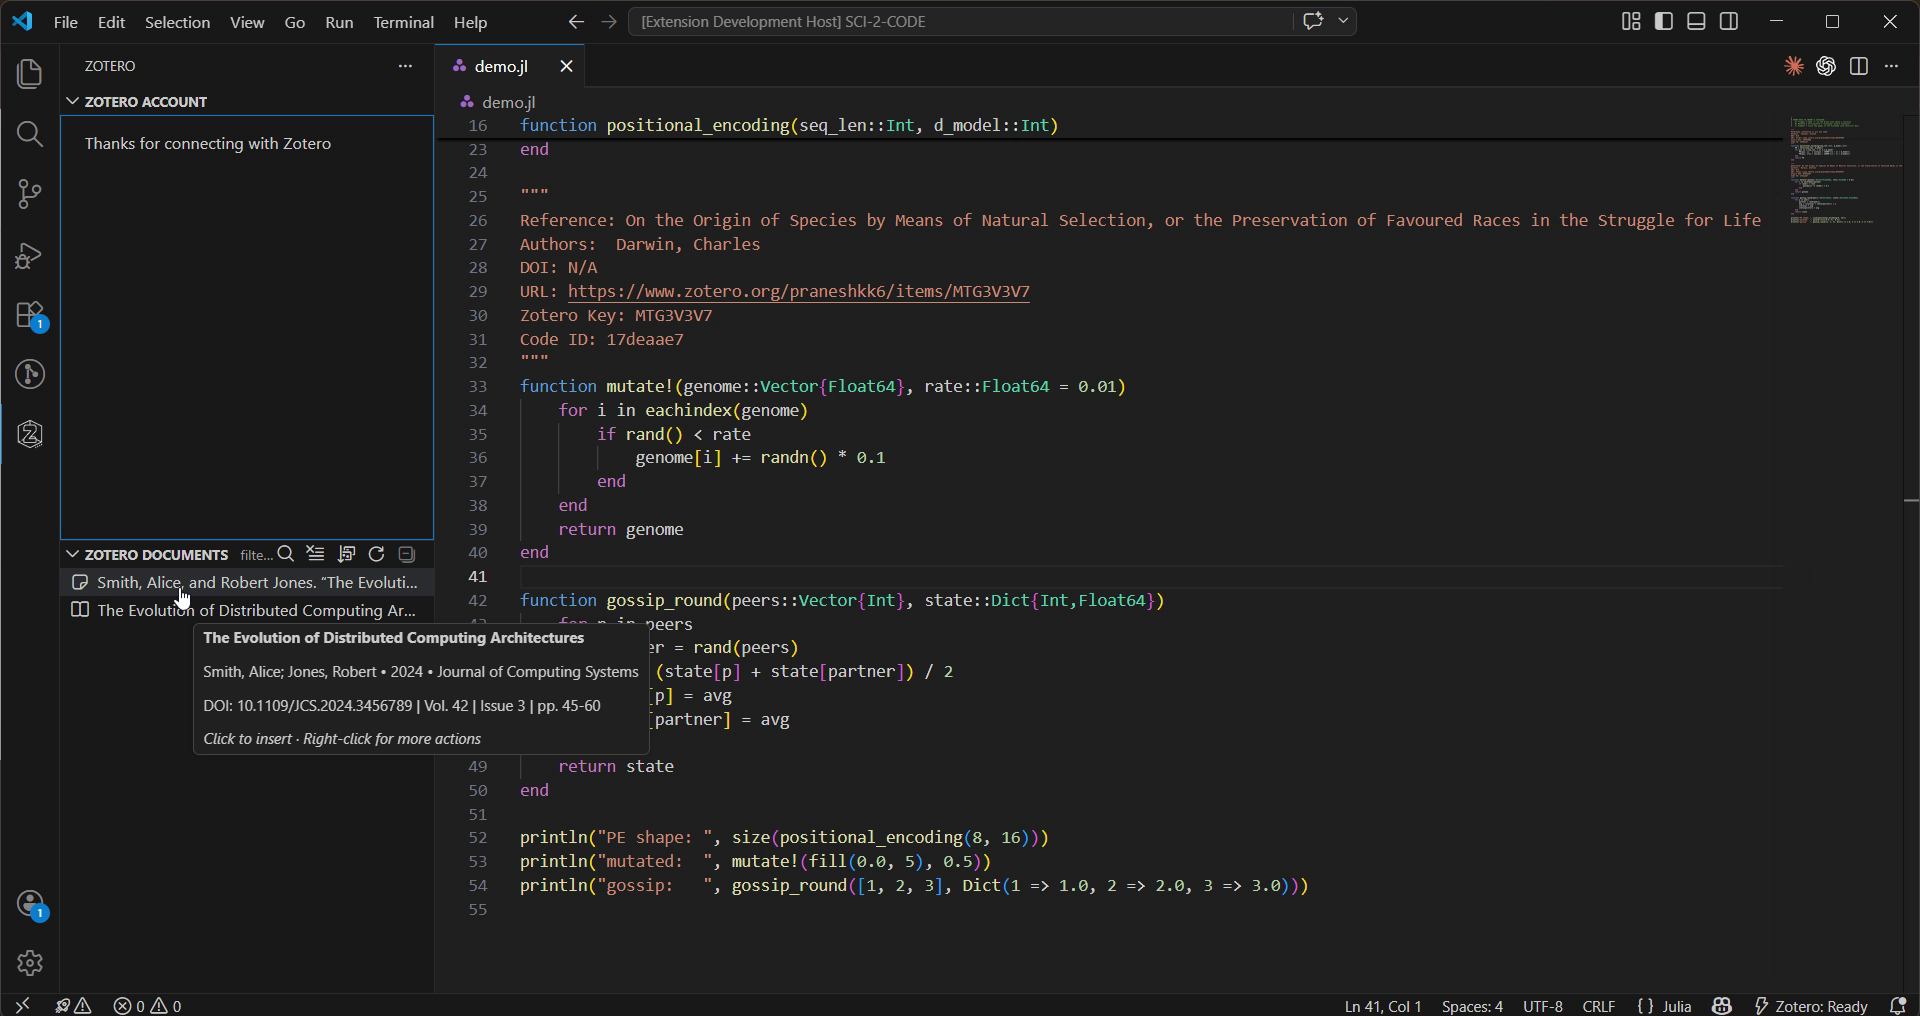Open the File menu
The image size is (1920, 1016).
[65, 22]
